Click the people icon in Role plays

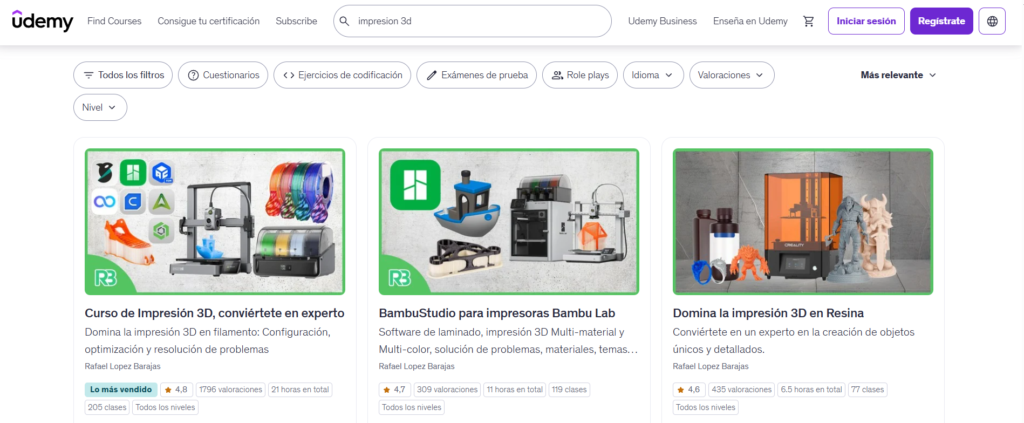click(557, 75)
